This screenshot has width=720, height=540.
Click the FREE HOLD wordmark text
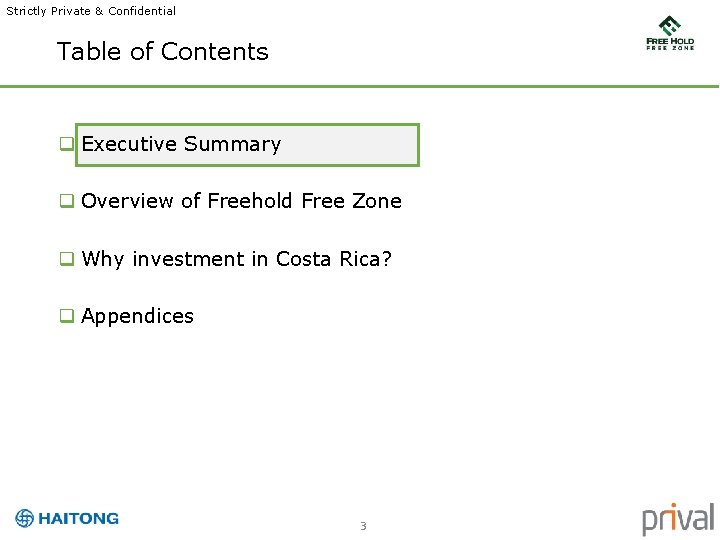(670, 41)
